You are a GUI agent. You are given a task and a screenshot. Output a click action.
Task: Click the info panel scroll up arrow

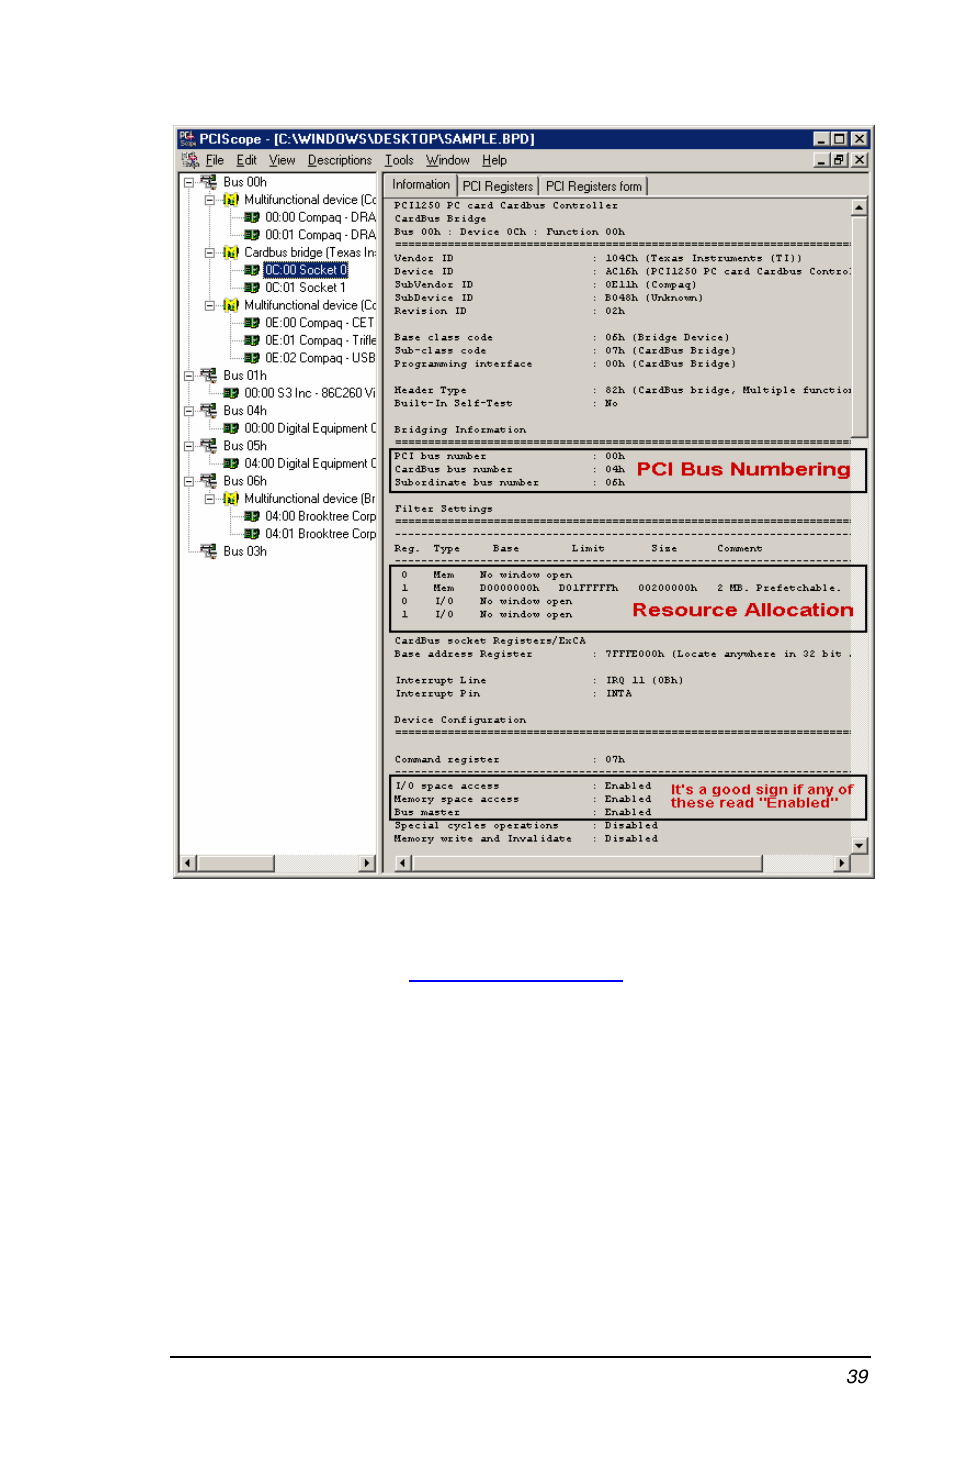pos(859,207)
